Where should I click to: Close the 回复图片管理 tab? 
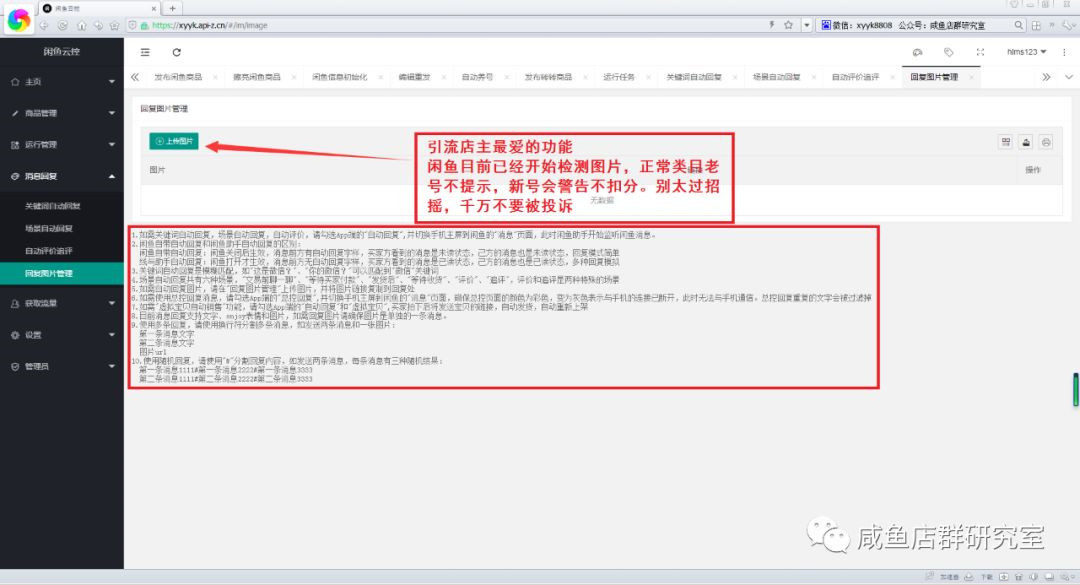pos(971,77)
